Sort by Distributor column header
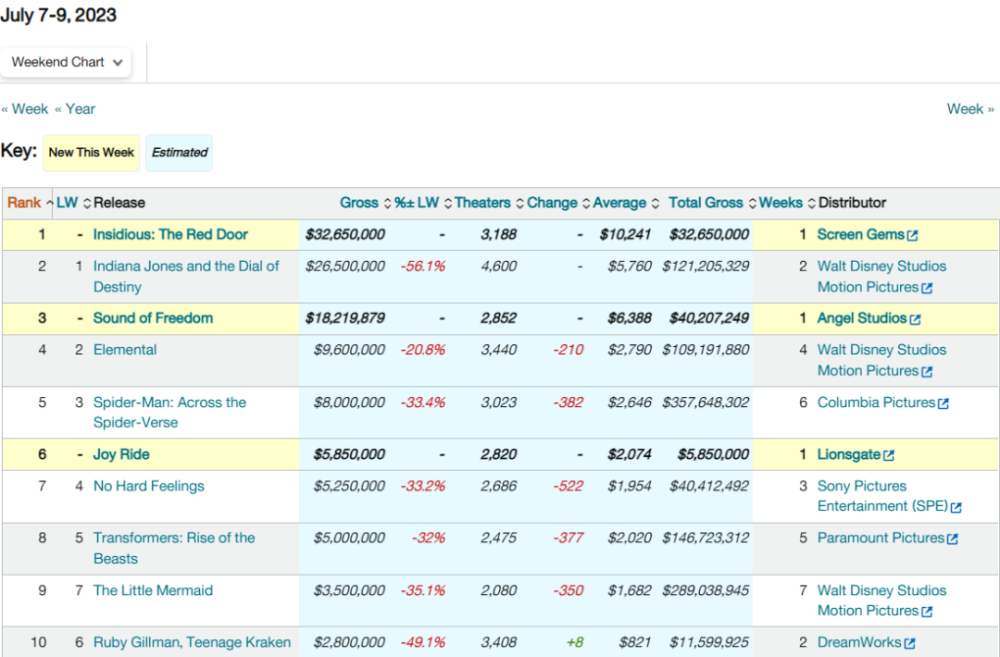 click(852, 203)
